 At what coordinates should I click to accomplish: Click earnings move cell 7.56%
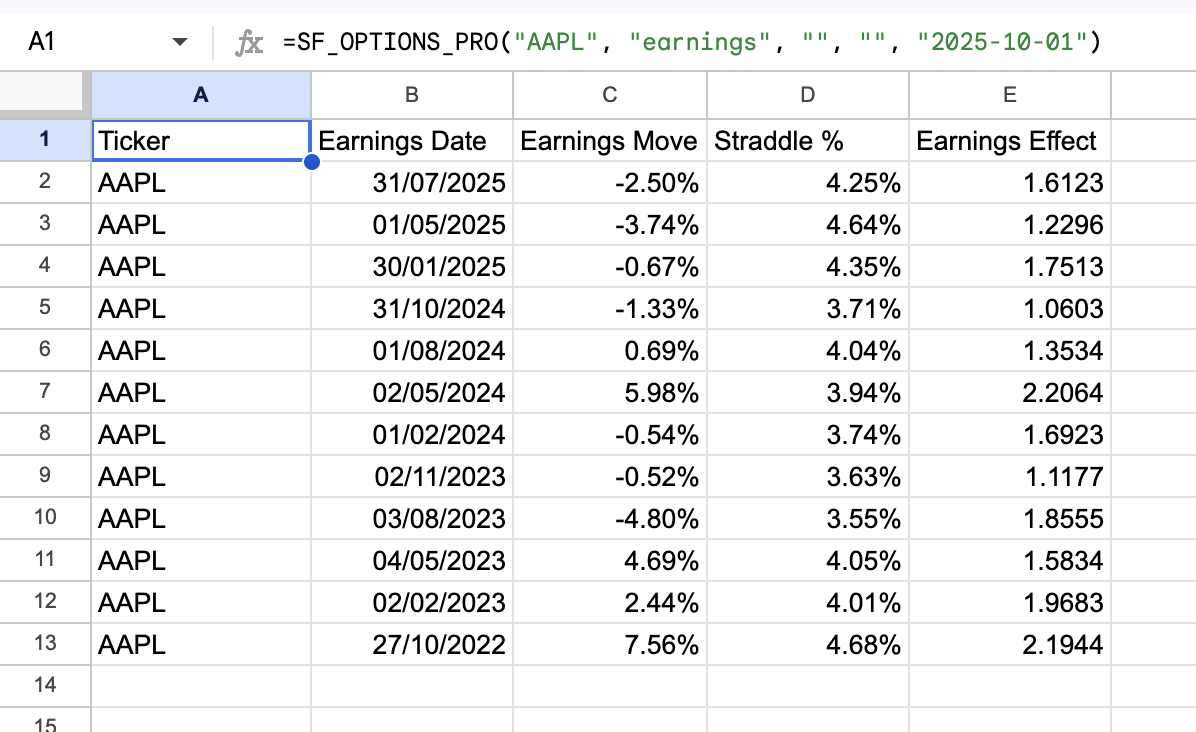pyautogui.click(x=610, y=644)
